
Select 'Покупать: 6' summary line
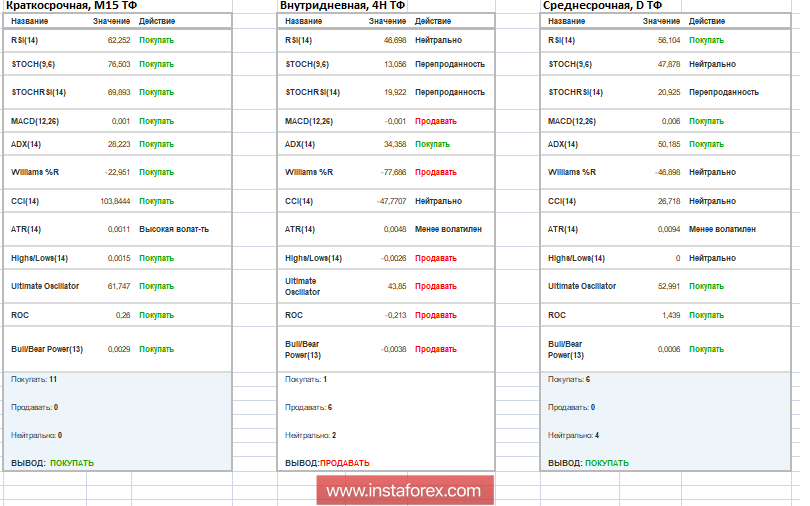pyautogui.click(x=569, y=380)
